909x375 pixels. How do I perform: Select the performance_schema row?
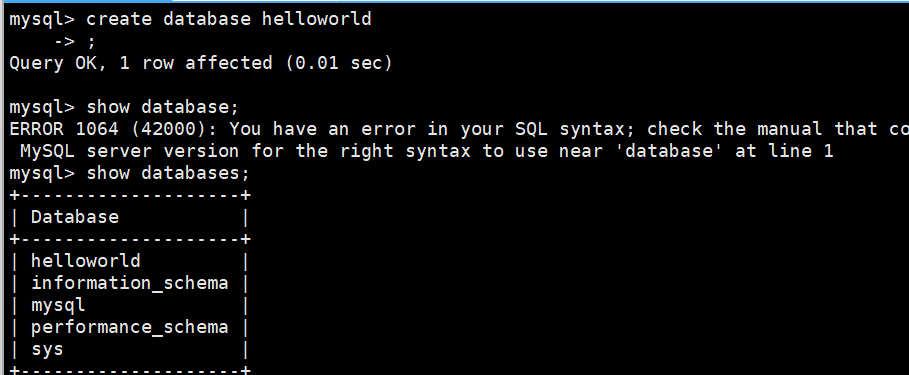[x=129, y=327]
